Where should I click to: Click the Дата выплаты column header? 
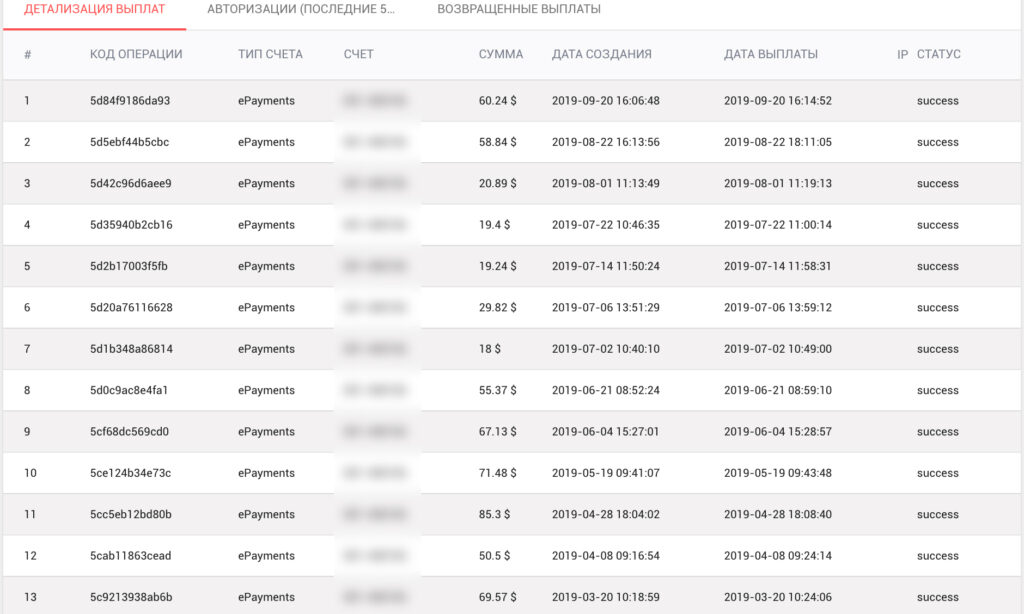pyautogui.click(x=771, y=54)
